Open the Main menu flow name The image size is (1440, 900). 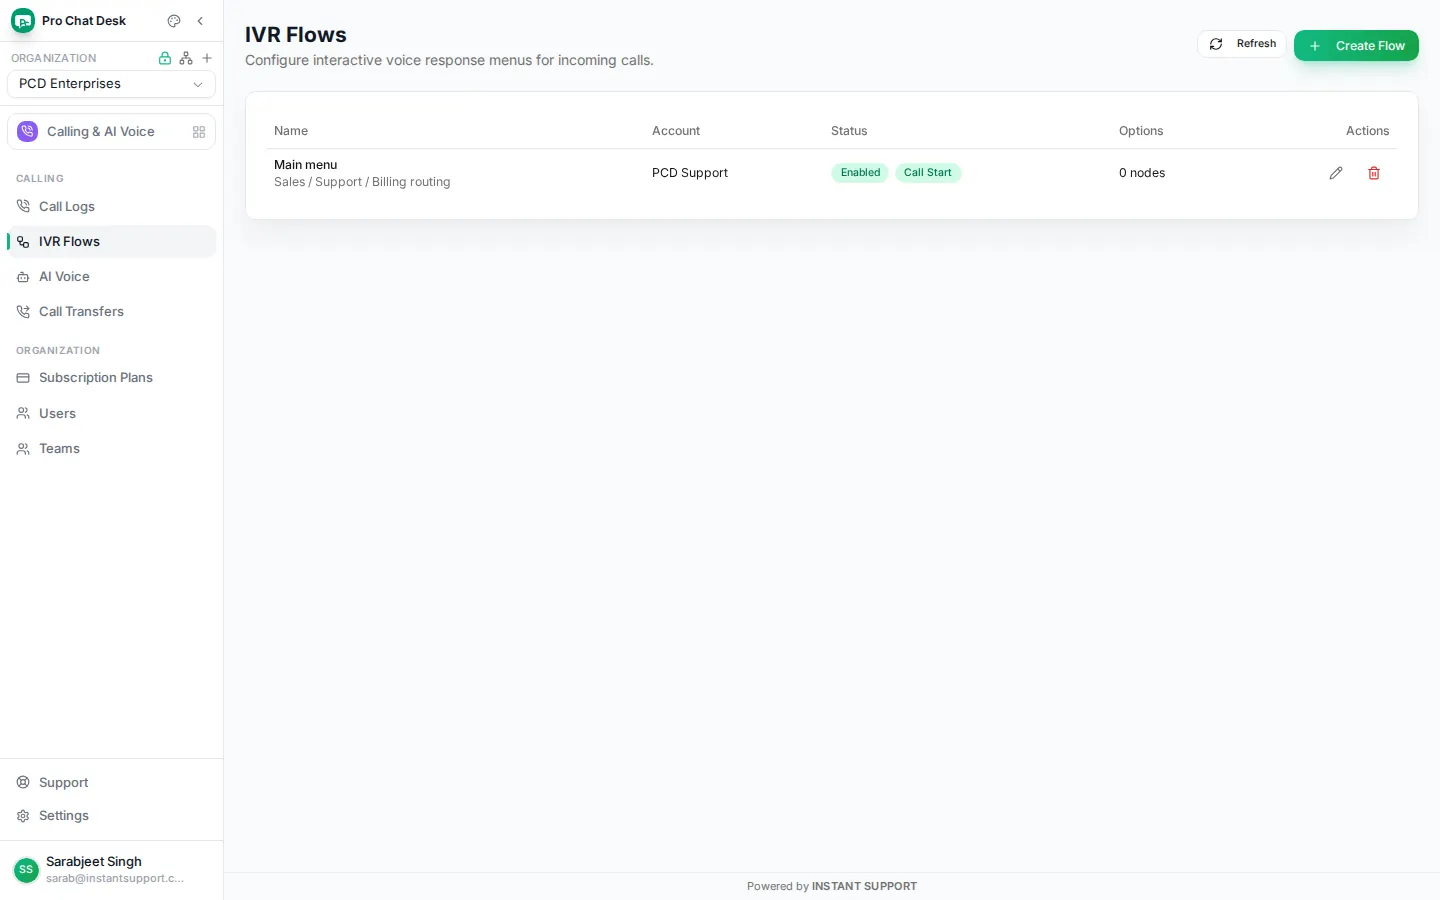(x=306, y=165)
